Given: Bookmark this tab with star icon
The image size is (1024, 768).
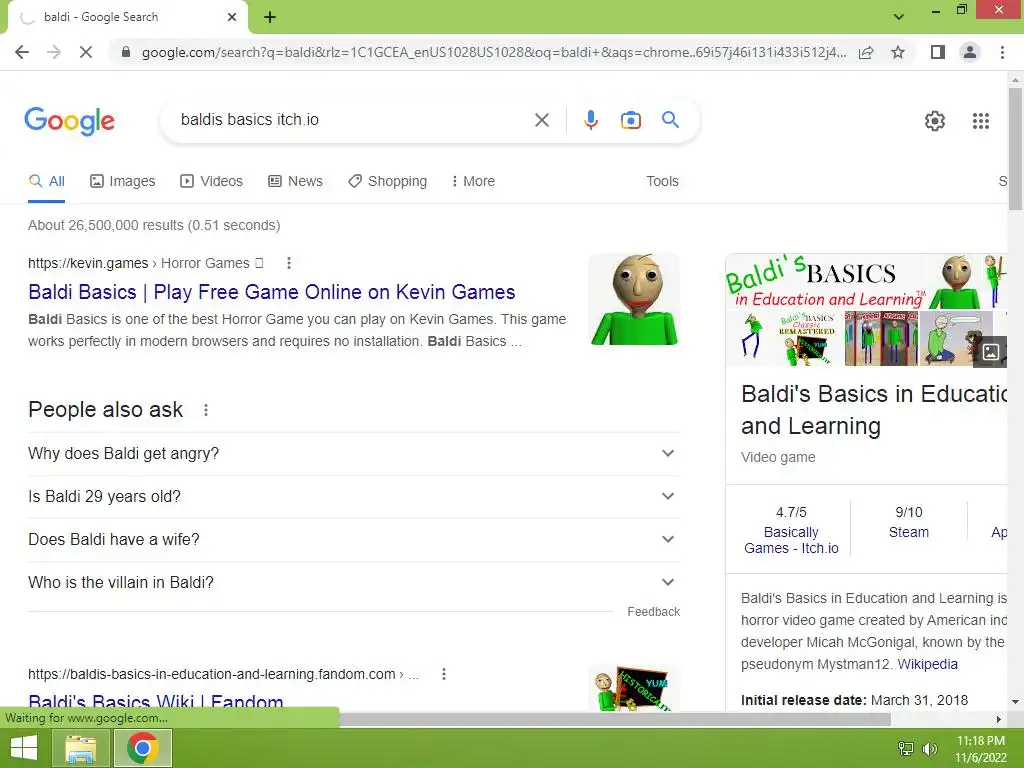Looking at the screenshot, I should [898, 52].
